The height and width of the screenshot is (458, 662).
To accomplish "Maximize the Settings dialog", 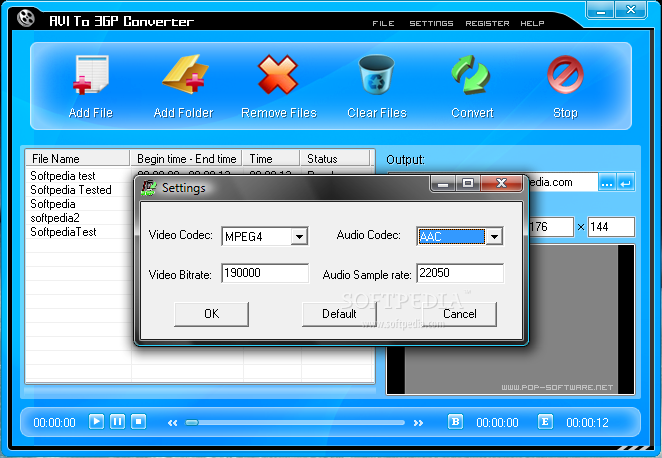I will click(x=468, y=183).
